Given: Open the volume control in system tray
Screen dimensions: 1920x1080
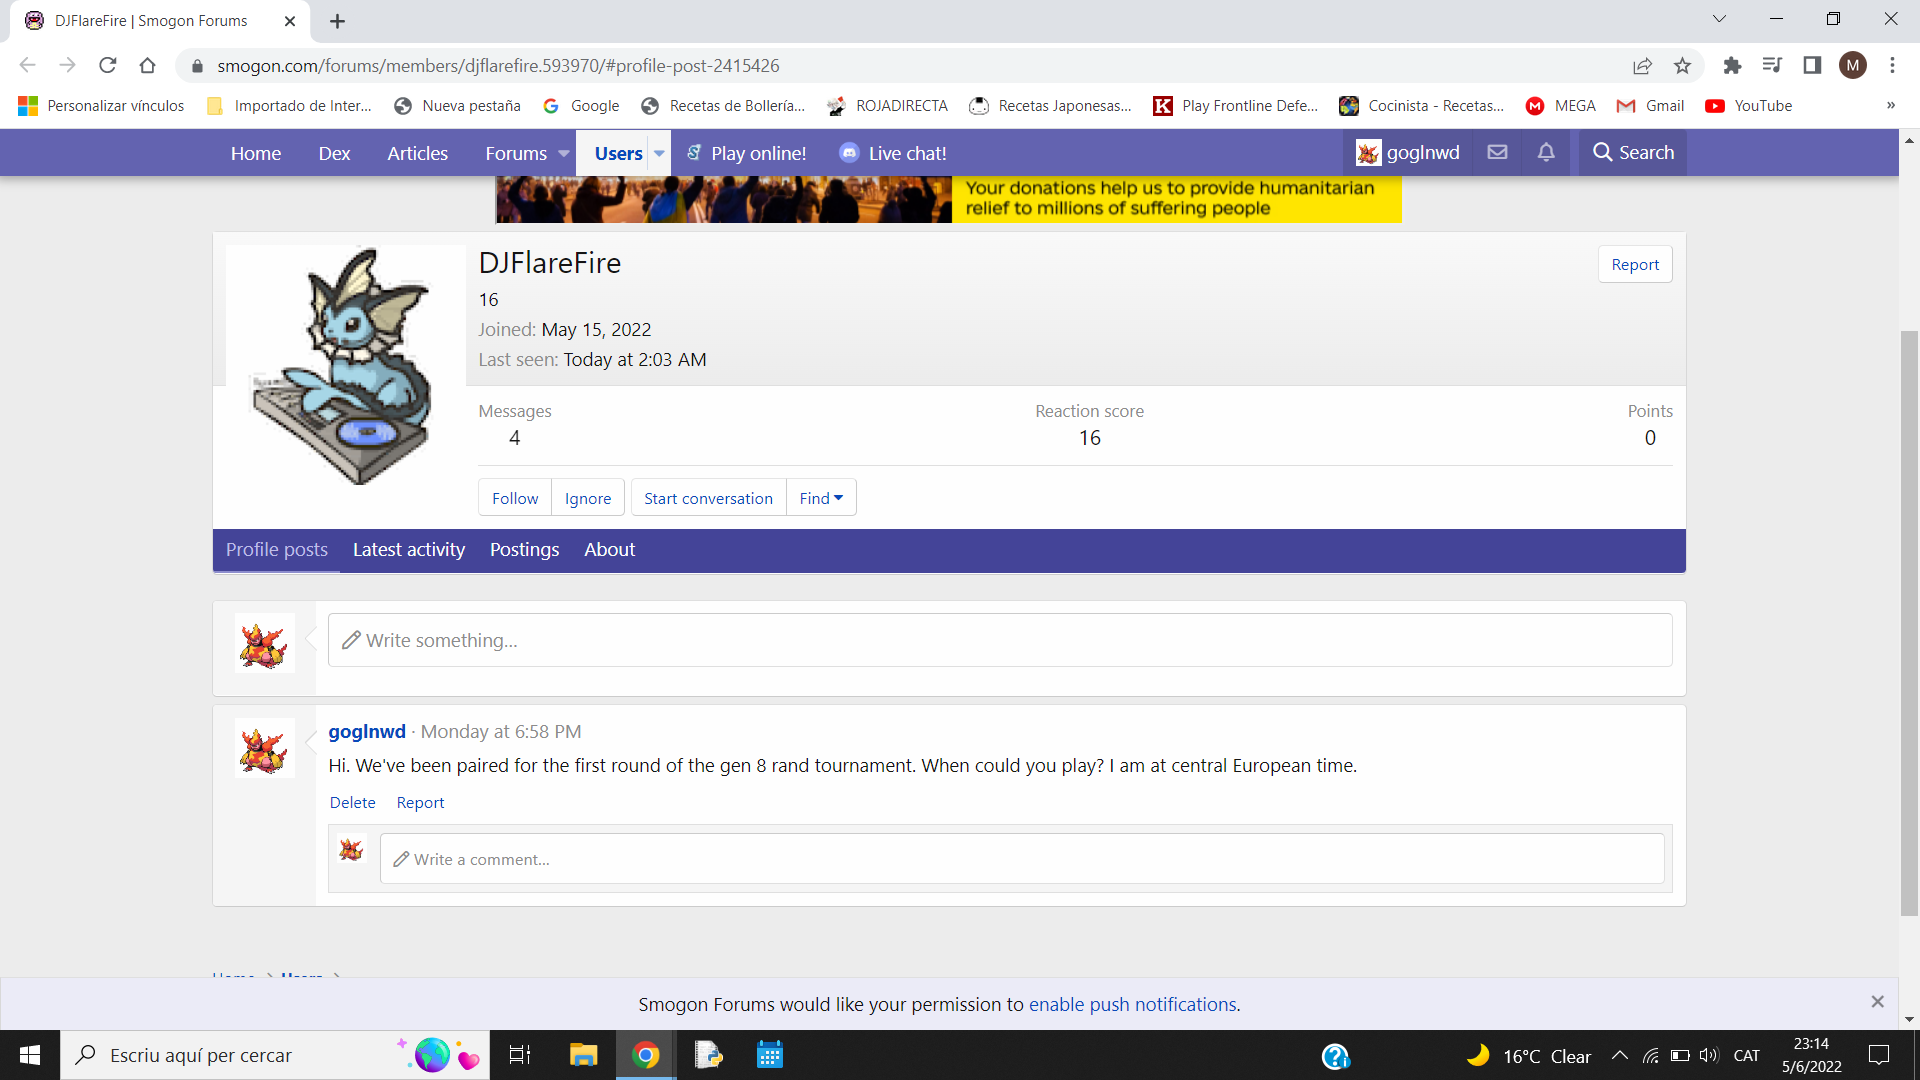Looking at the screenshot, I should point(1708,1055).
